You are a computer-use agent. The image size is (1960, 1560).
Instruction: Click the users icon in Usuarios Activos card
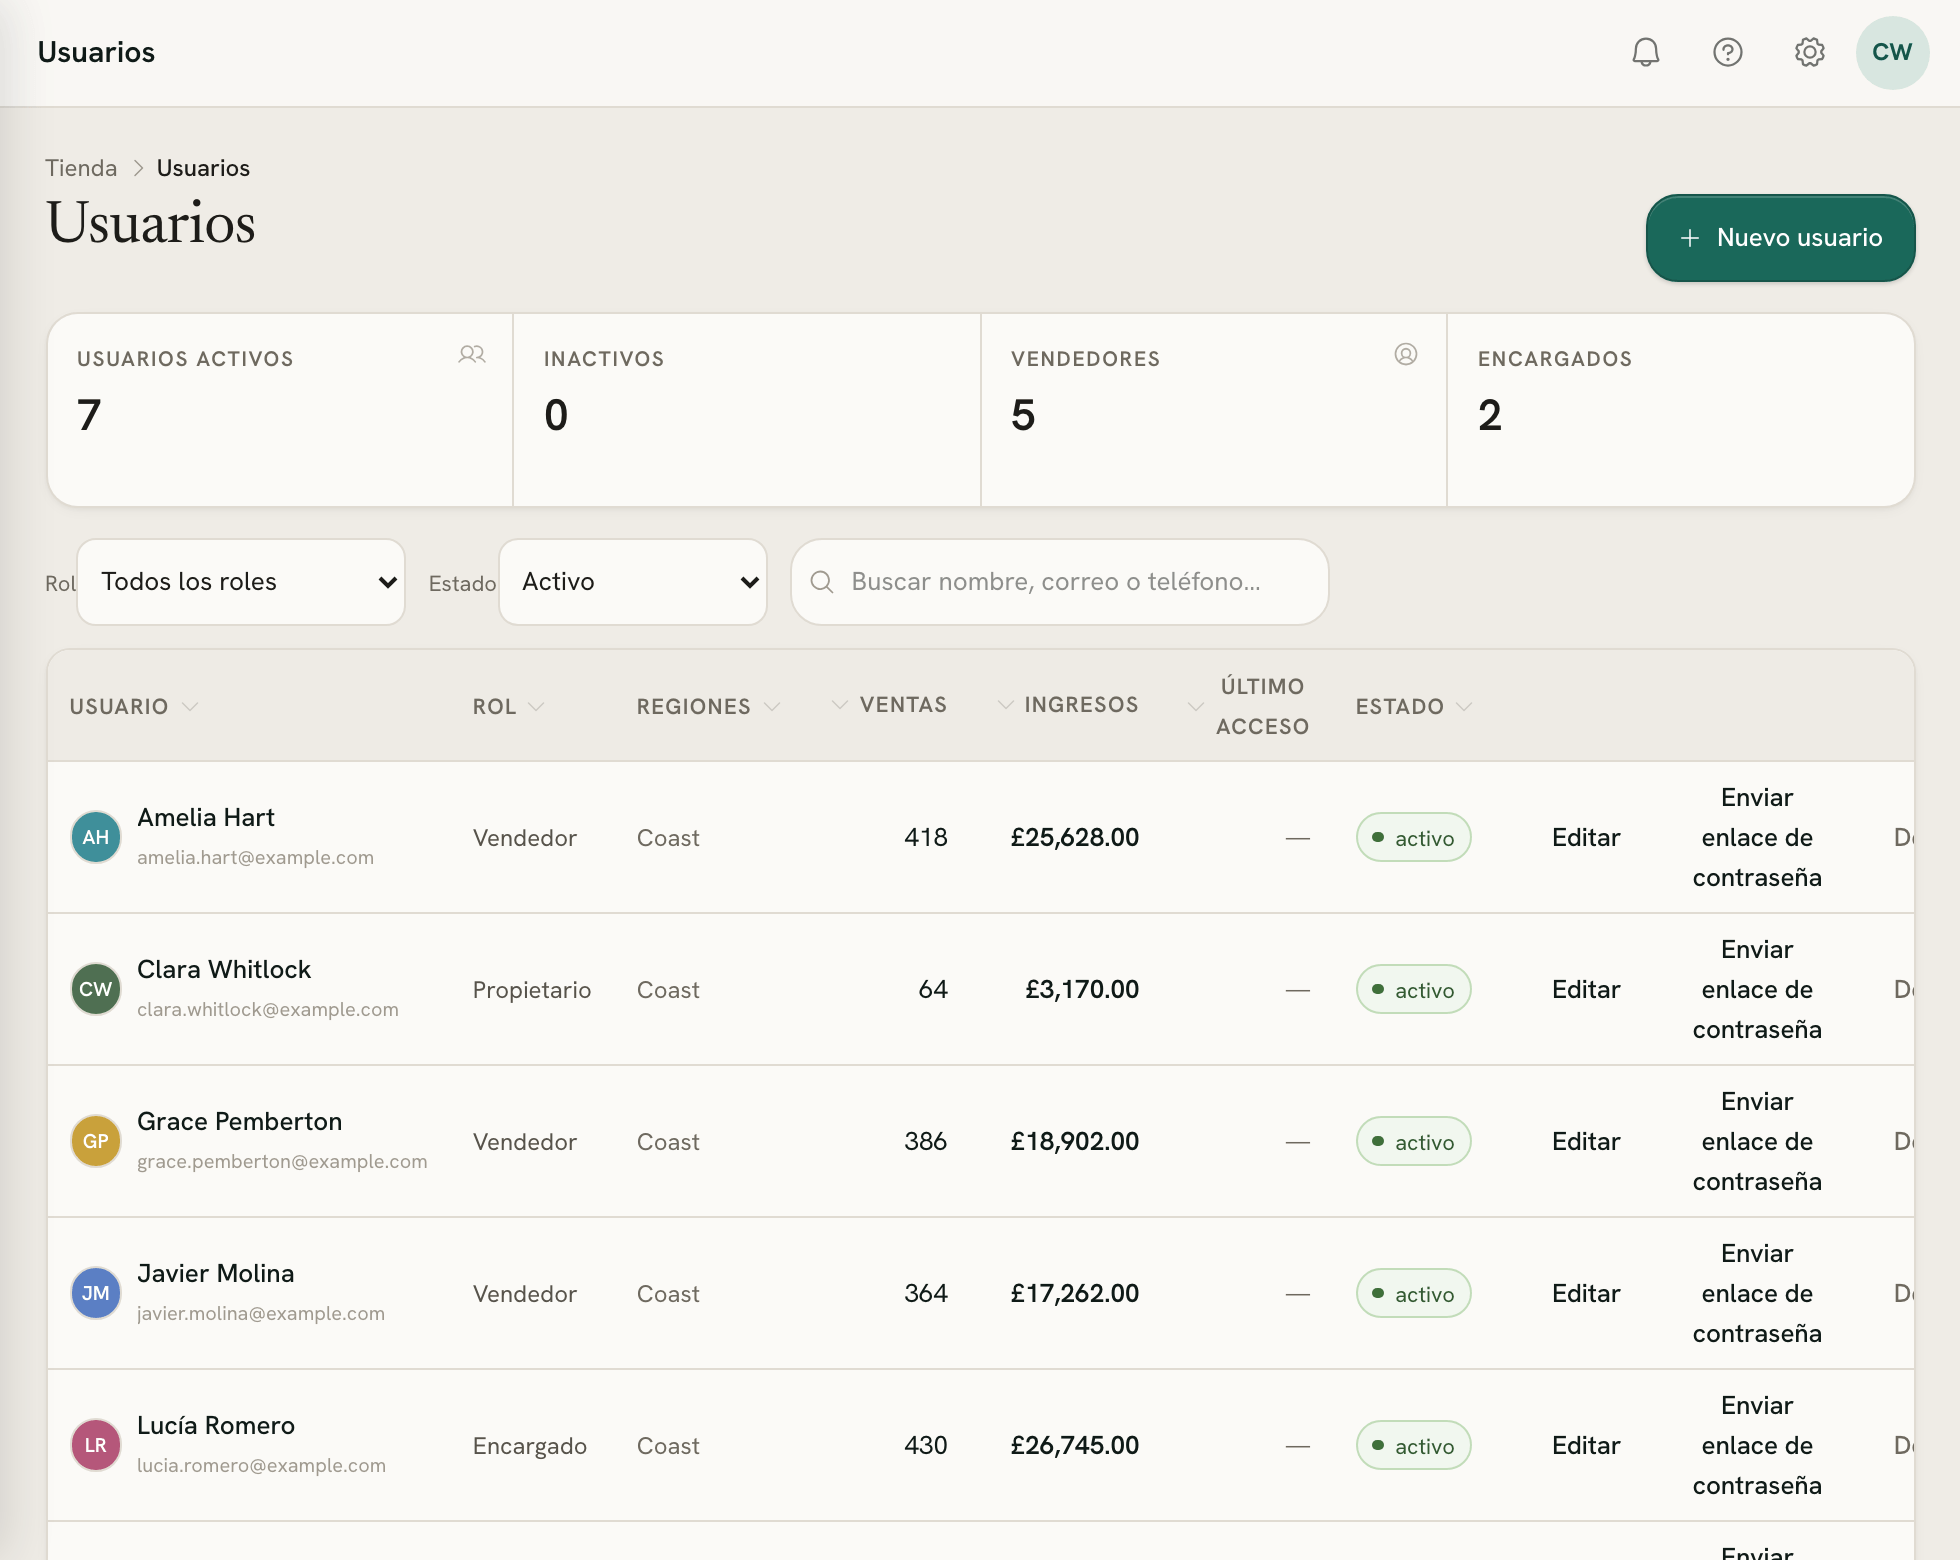point(472,354)
